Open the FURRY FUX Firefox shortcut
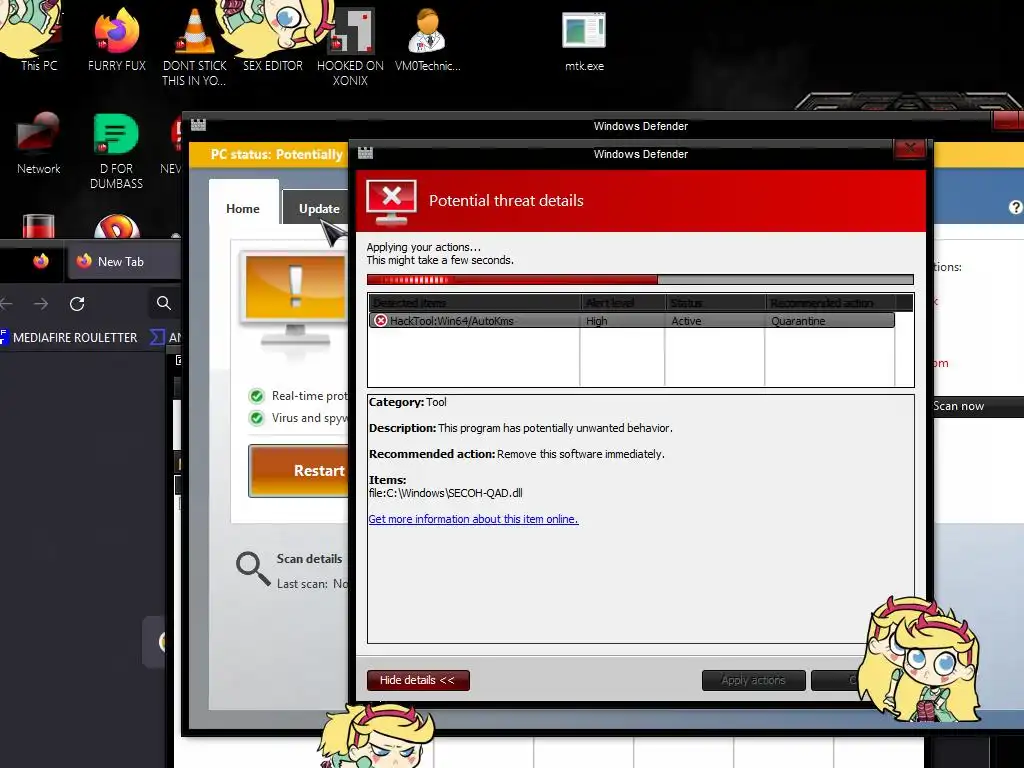This screenshot has height=768, width=1024. [x=116, y=39]
